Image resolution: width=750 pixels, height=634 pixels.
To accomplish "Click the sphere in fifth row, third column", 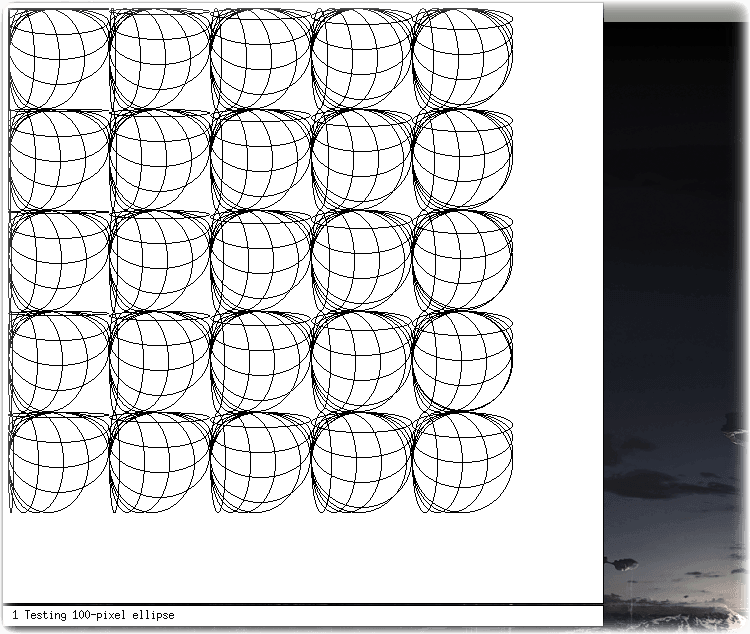I will pos(261,463).
